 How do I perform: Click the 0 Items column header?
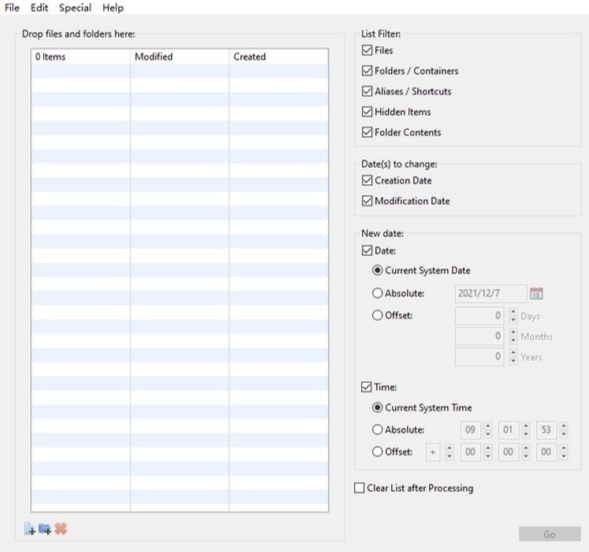[x=81, y=57]
